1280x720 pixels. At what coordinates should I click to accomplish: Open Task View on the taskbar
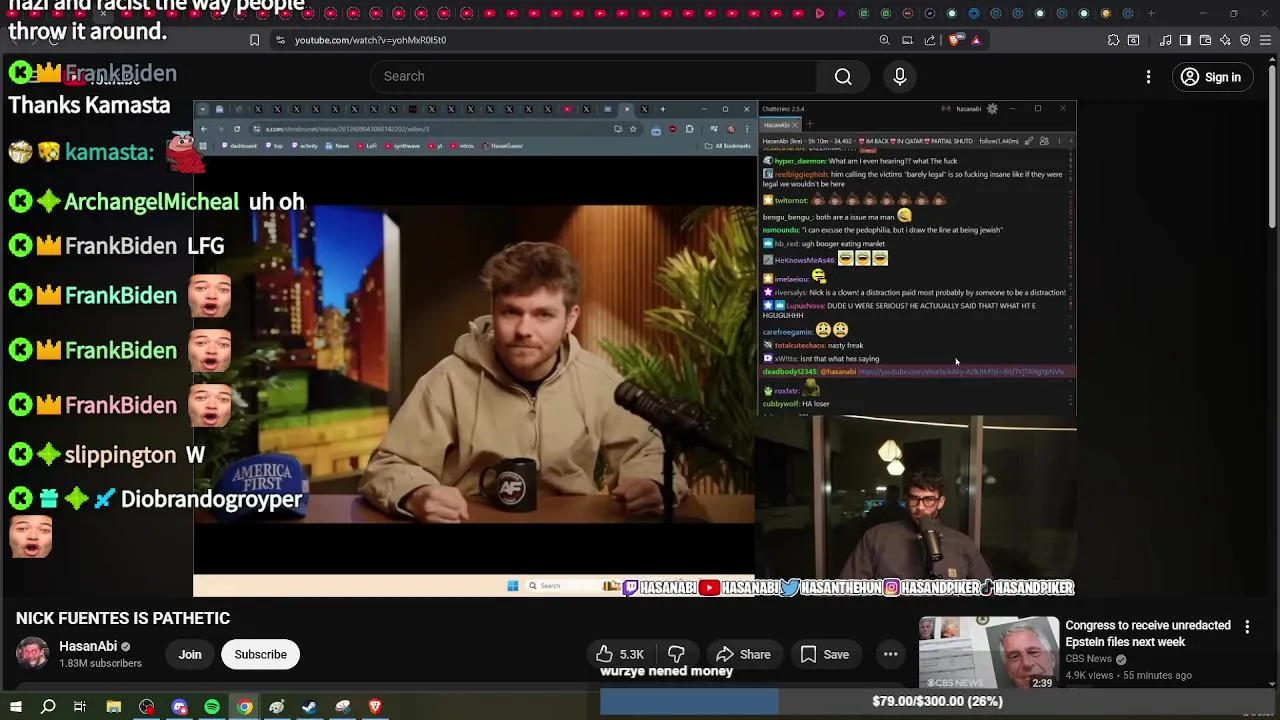click(x=80, y=707)
